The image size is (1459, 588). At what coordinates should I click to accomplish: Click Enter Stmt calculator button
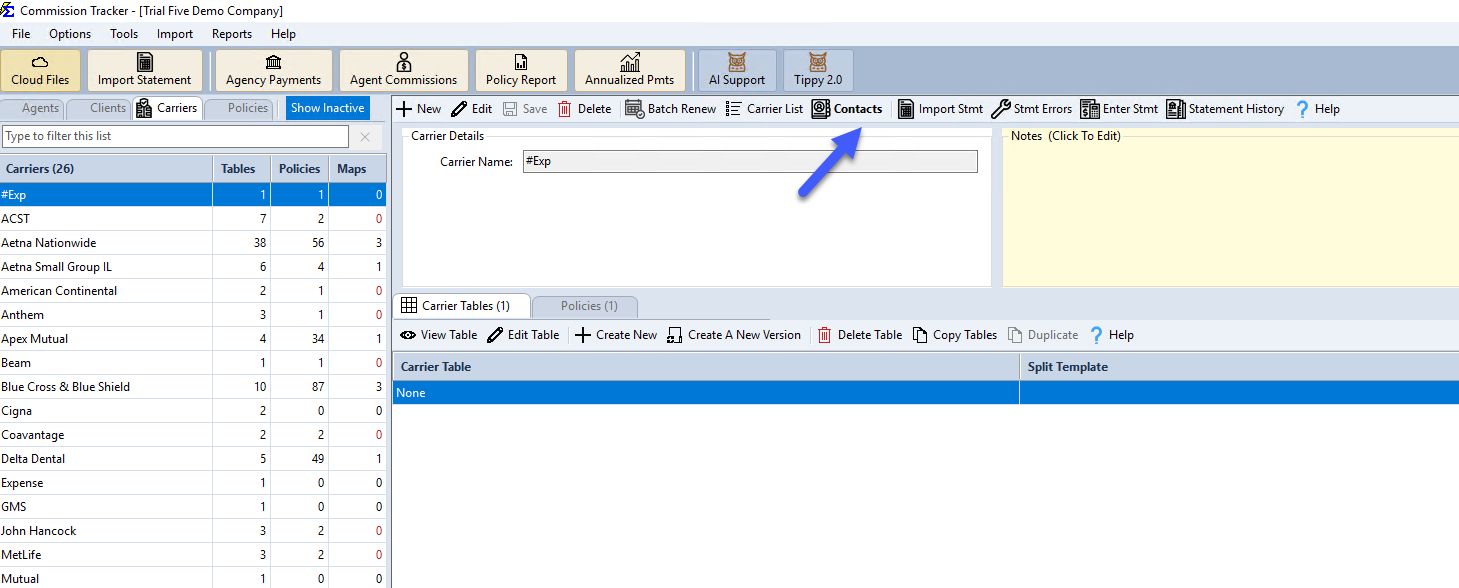click(x=1120, y=109)
